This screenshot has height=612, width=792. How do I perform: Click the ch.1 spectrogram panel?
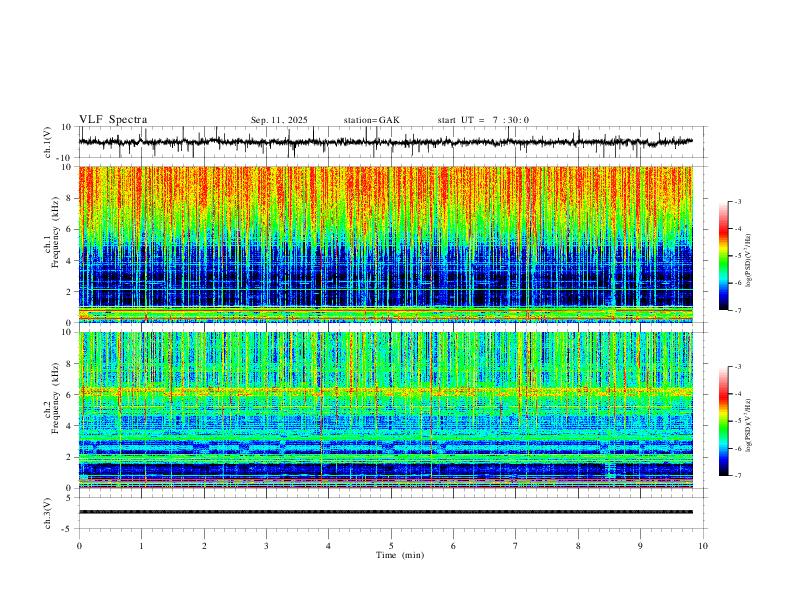click(x=385, y=244)
